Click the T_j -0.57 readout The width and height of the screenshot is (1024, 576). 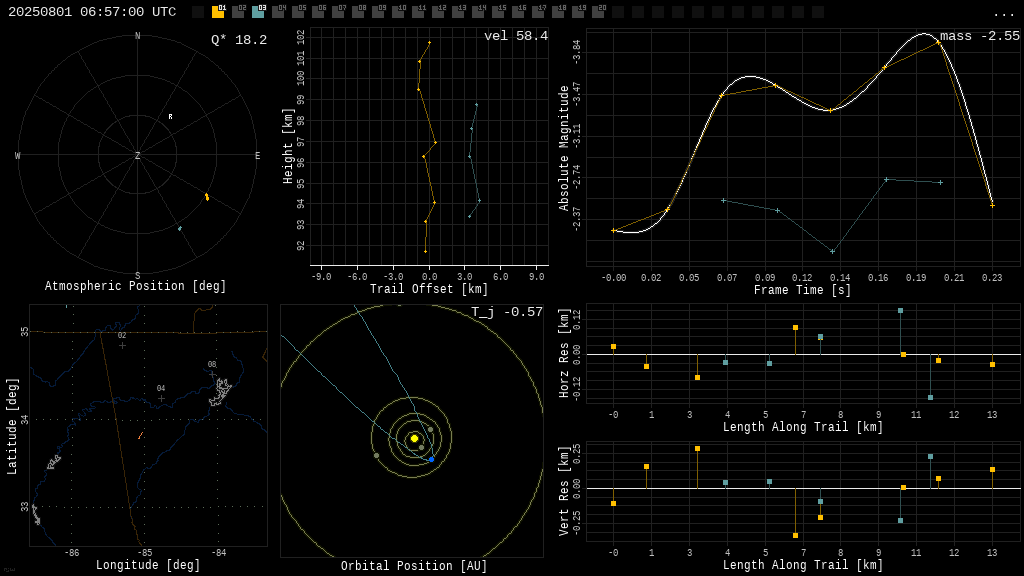[x=507, y=312]
